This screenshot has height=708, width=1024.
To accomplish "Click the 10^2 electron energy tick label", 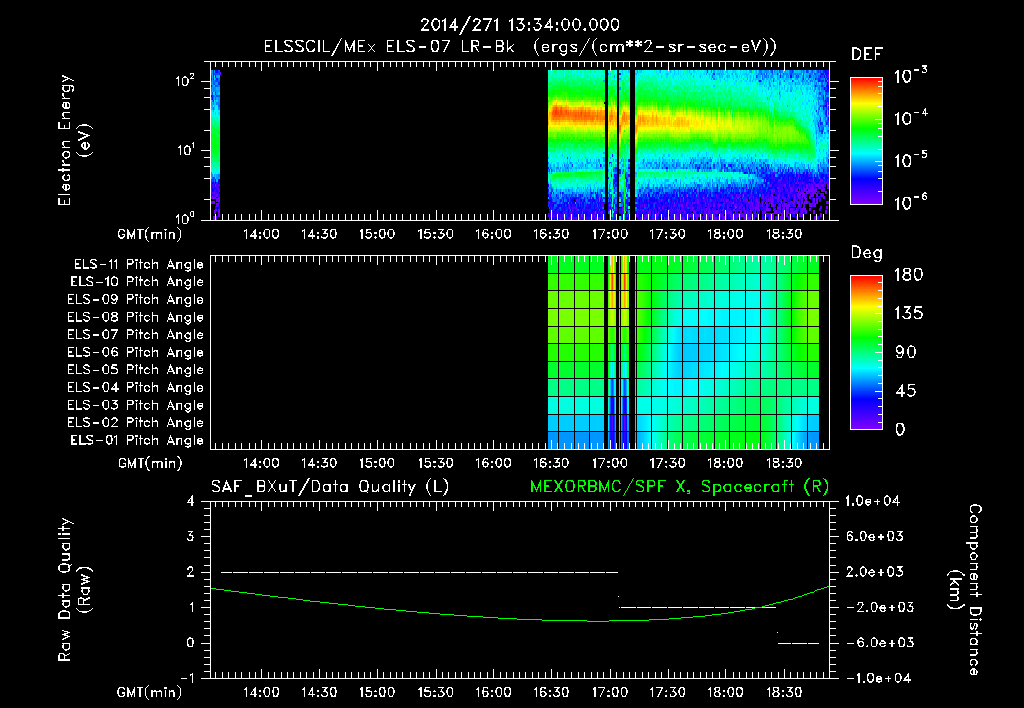I will (x=185, y=81).
